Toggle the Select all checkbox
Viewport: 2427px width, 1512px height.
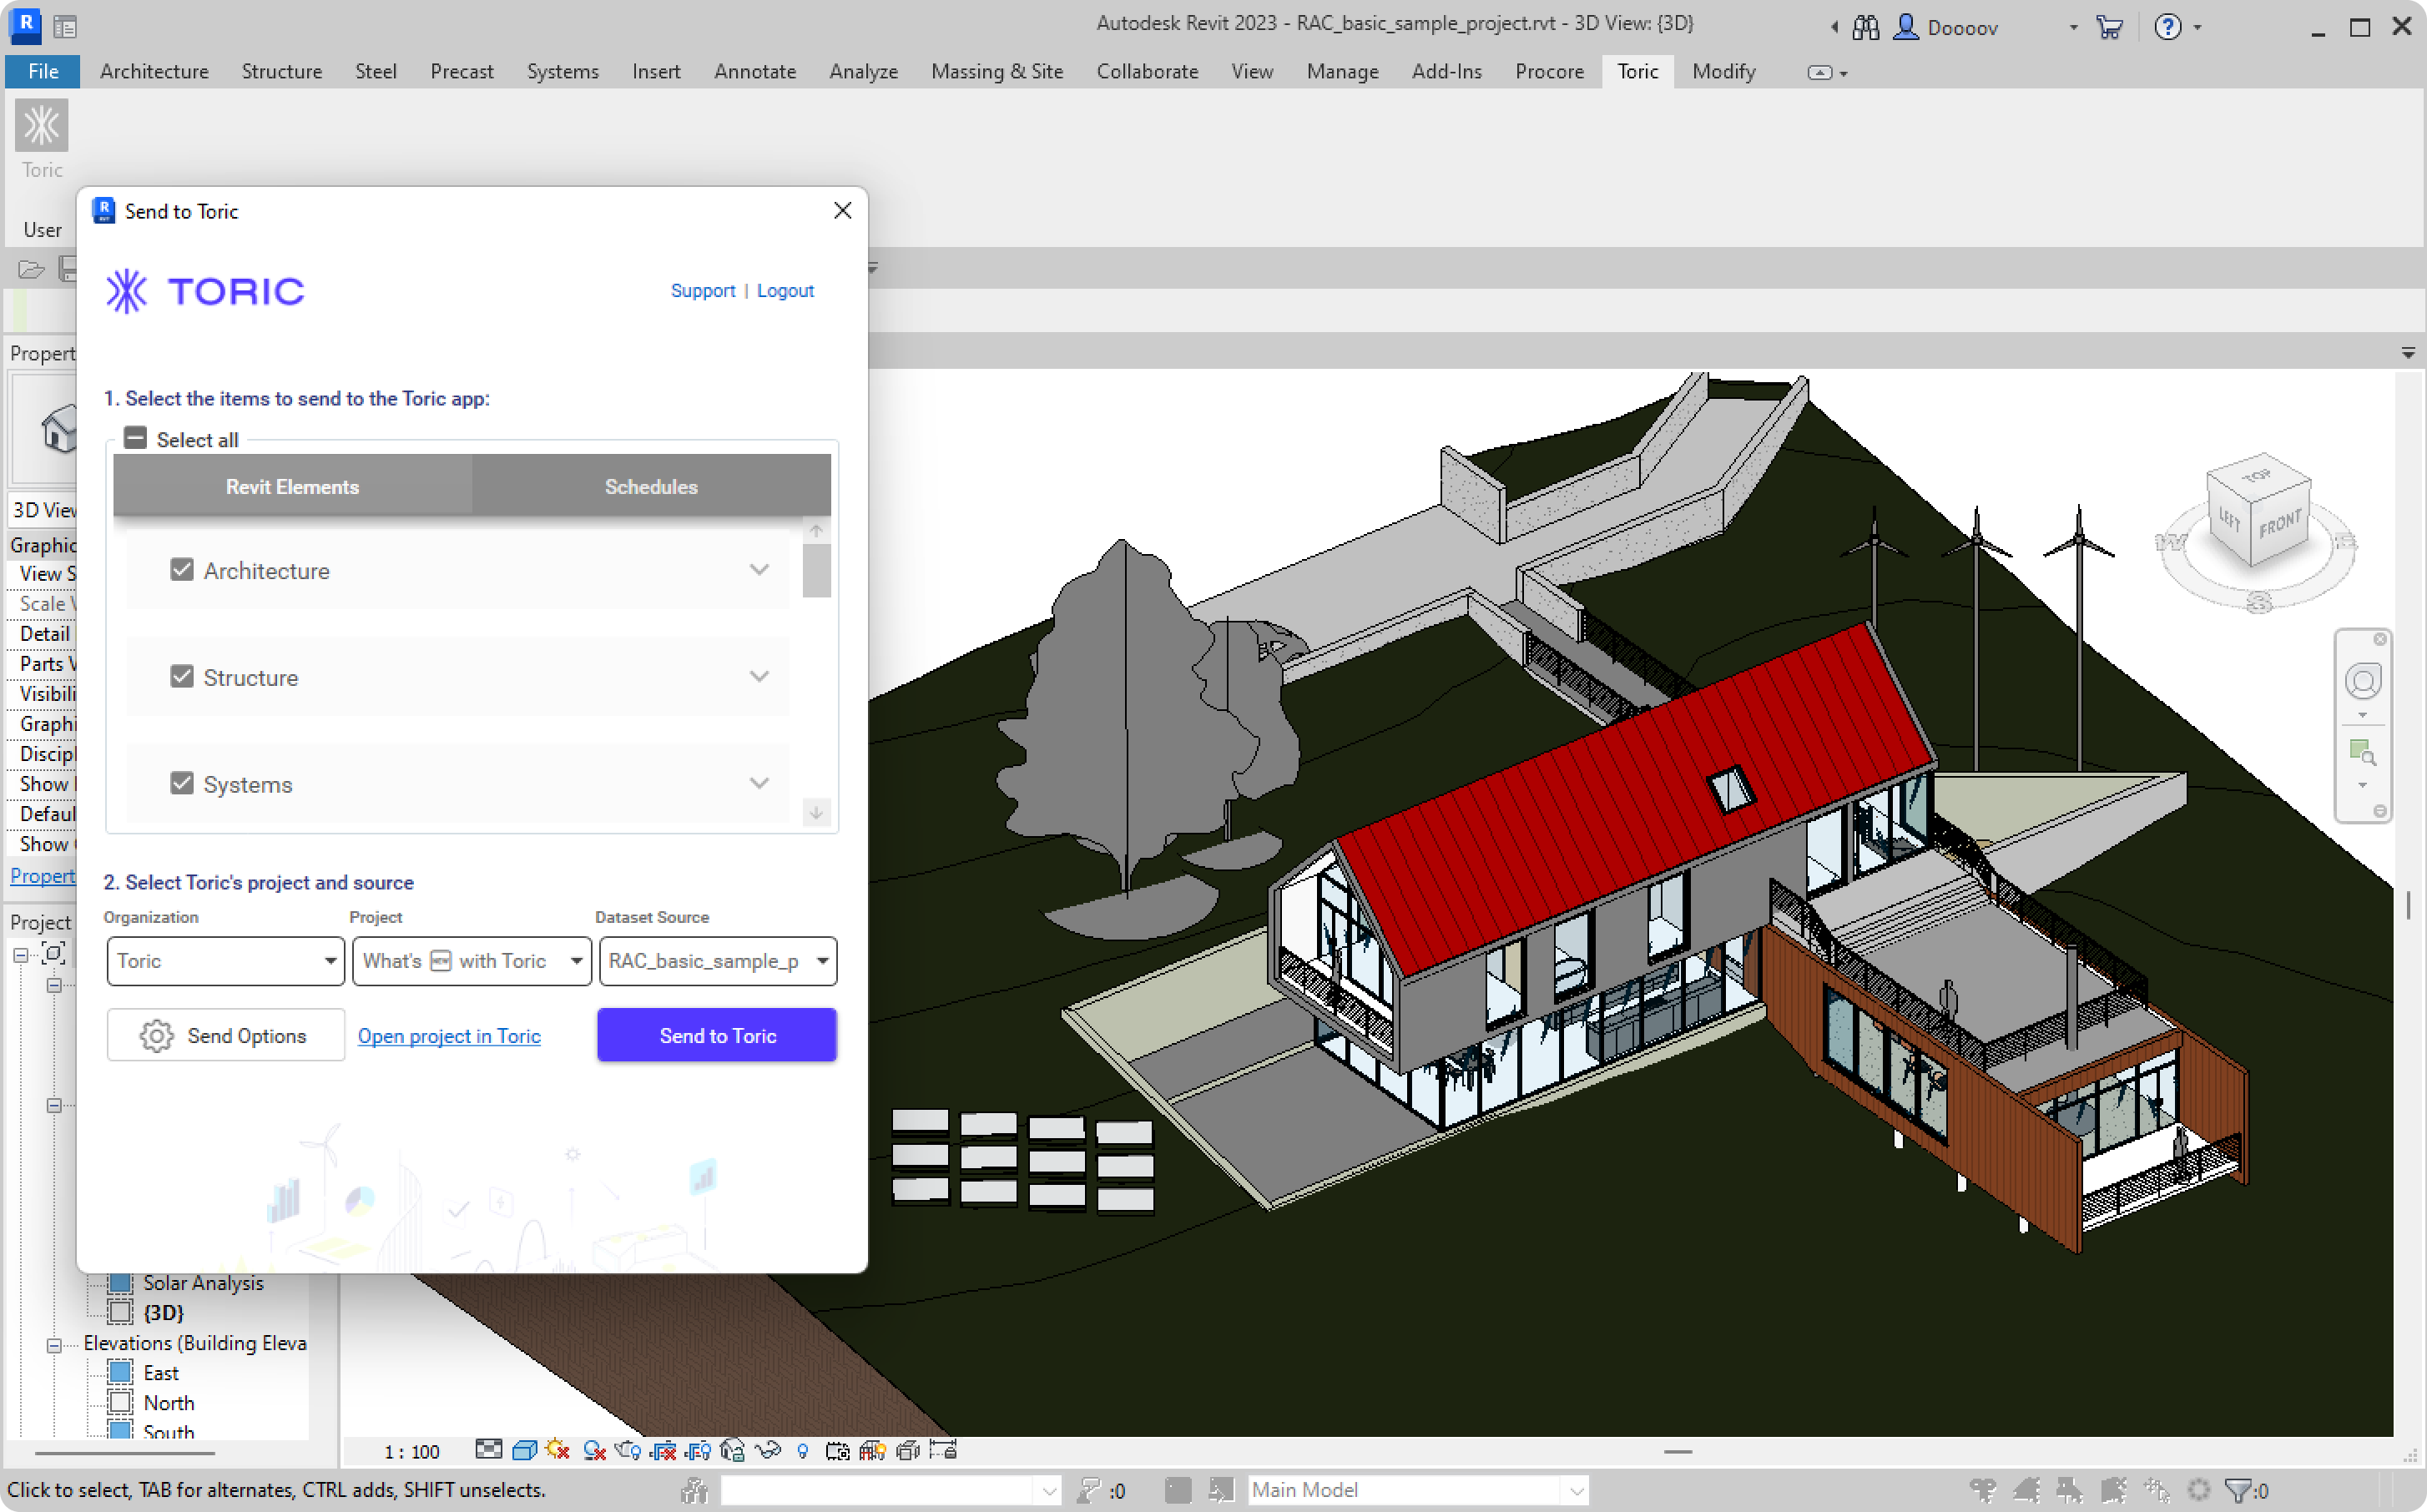(135, 438)
